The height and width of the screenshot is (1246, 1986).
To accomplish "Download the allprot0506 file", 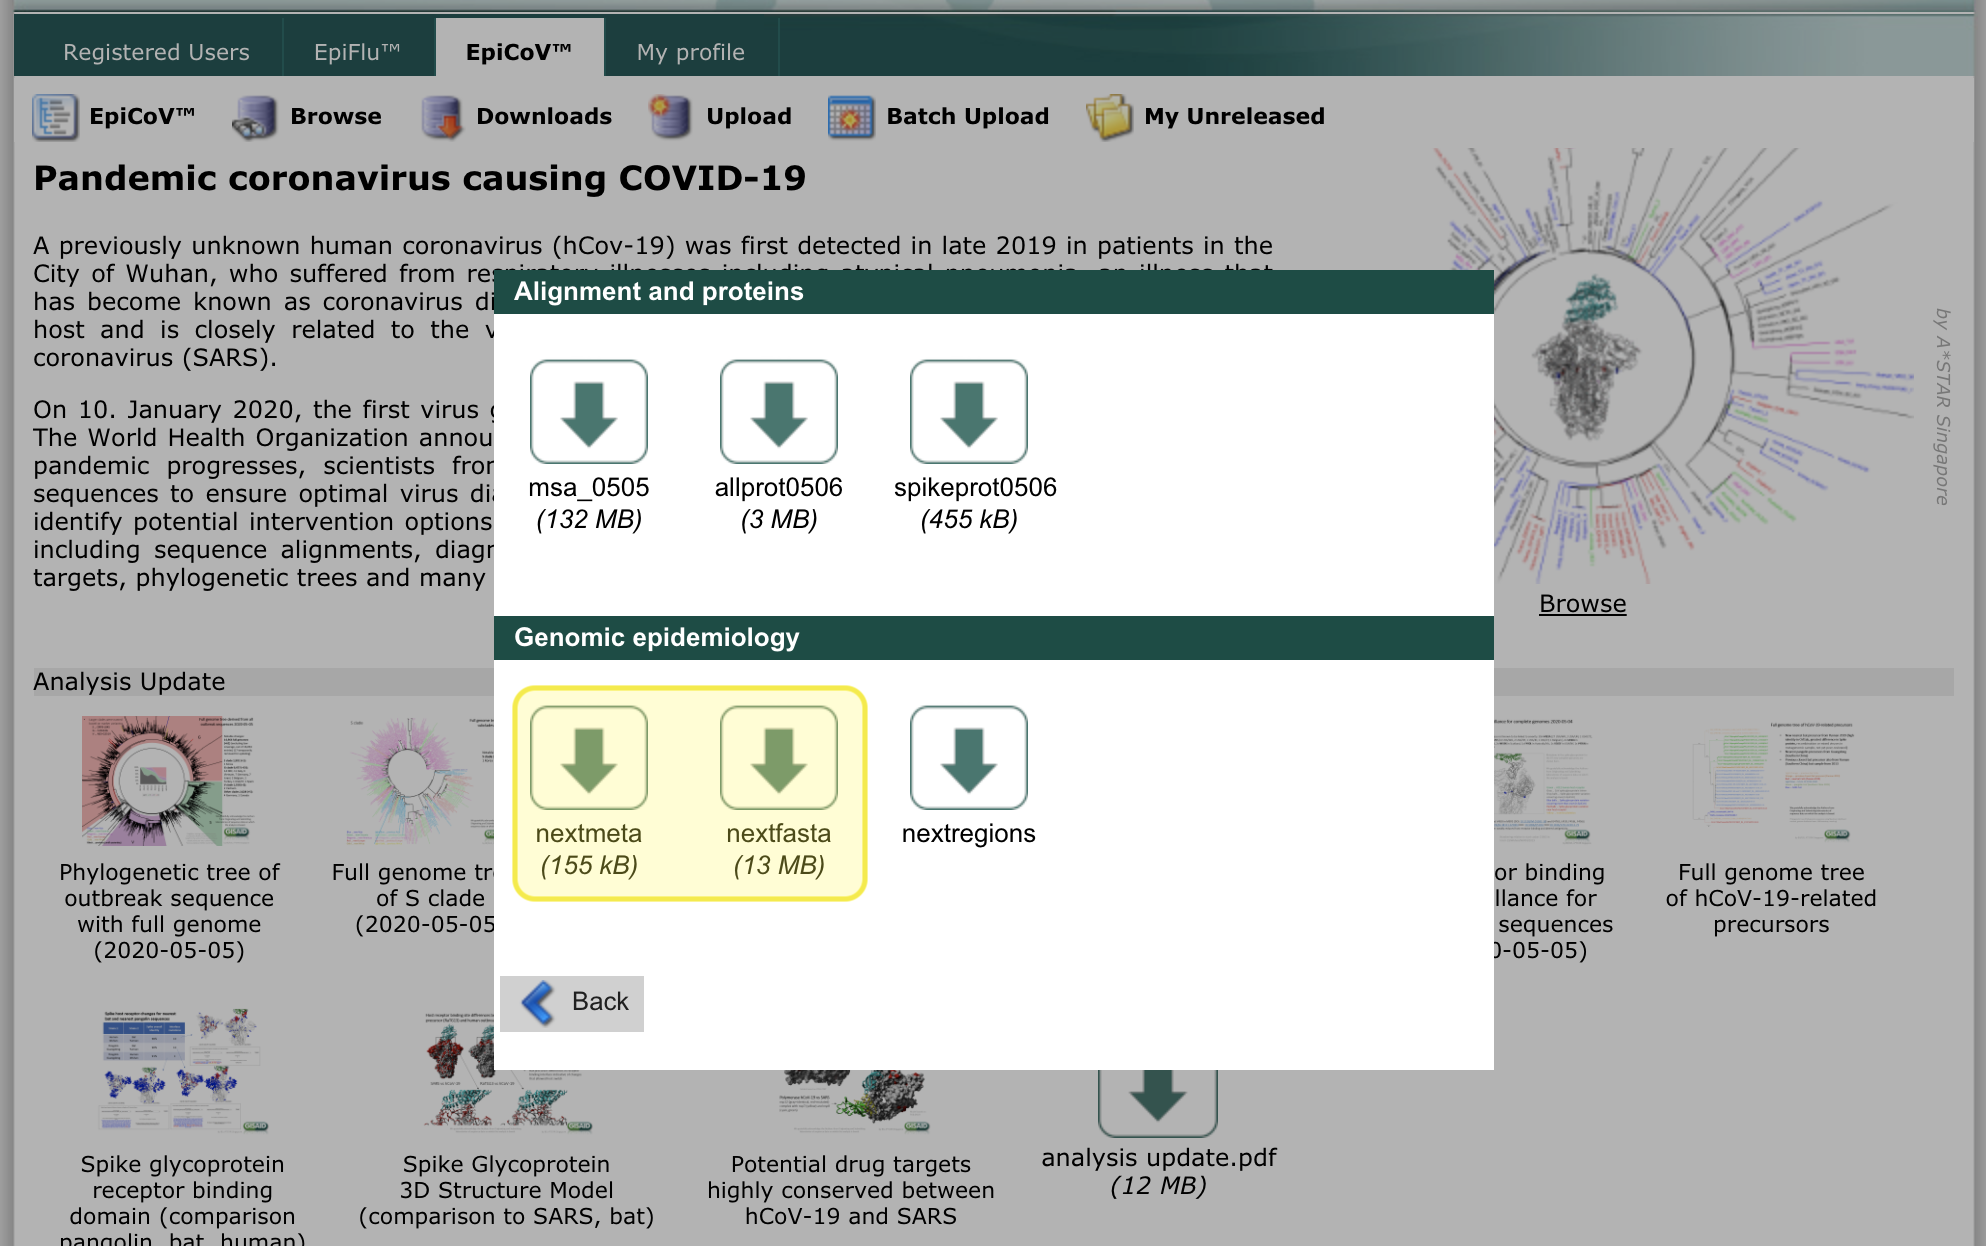I will (x=778, y=411).
